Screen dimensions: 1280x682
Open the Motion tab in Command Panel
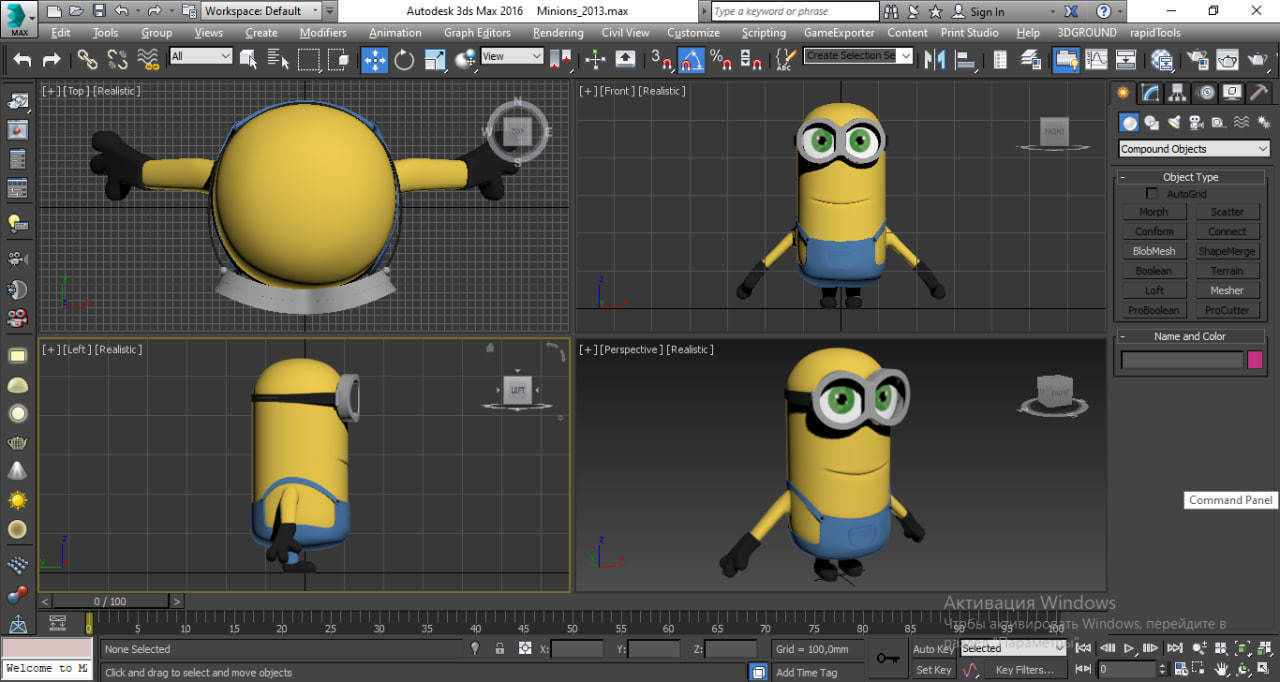coord(1205,93)
